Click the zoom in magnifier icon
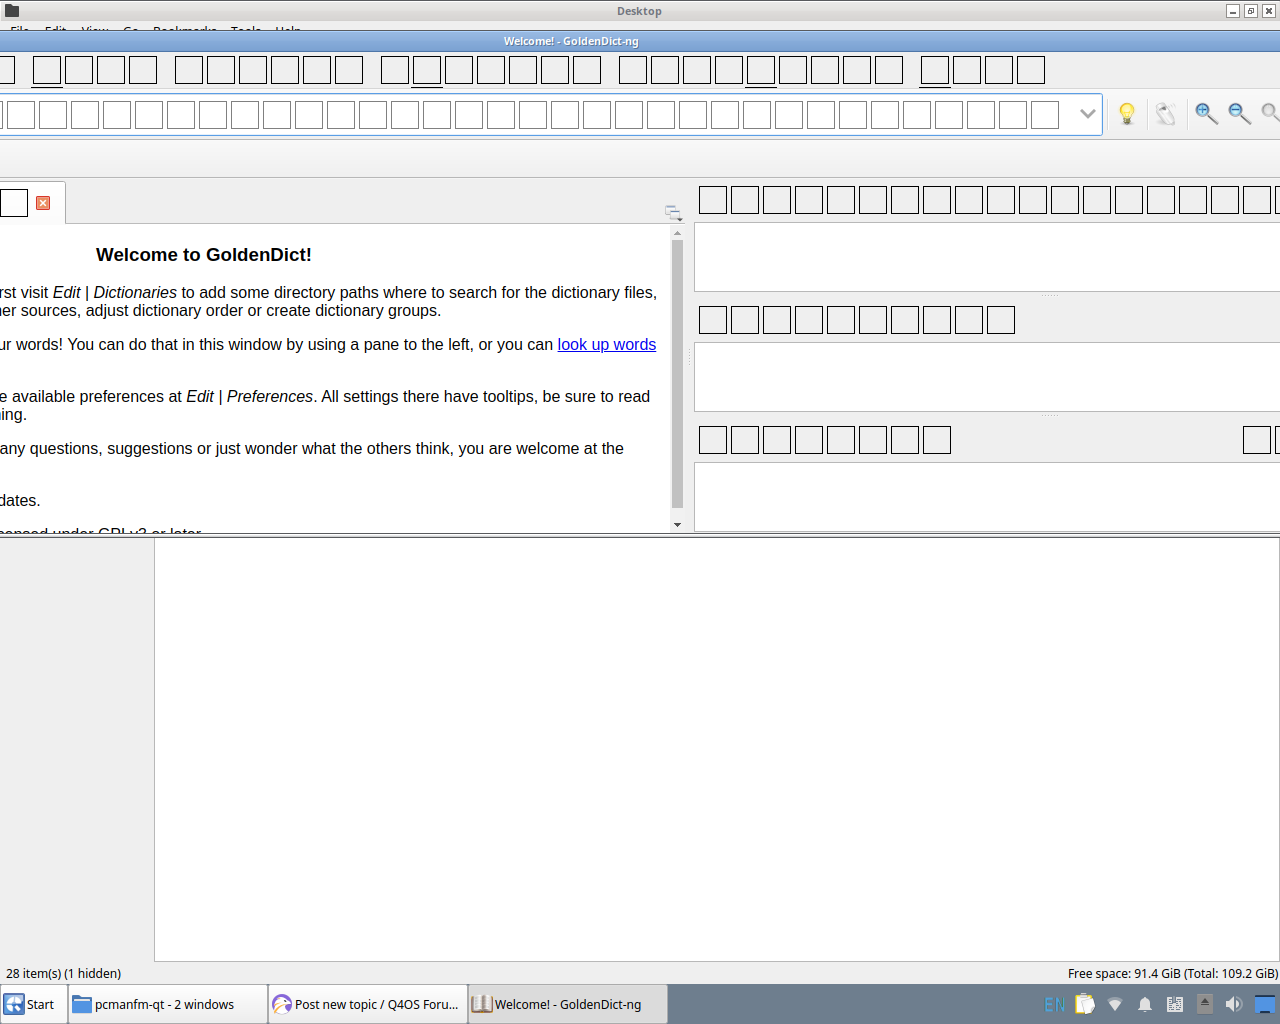The width and height of the screenshot is (1280, 1024). click(1206, 114)
